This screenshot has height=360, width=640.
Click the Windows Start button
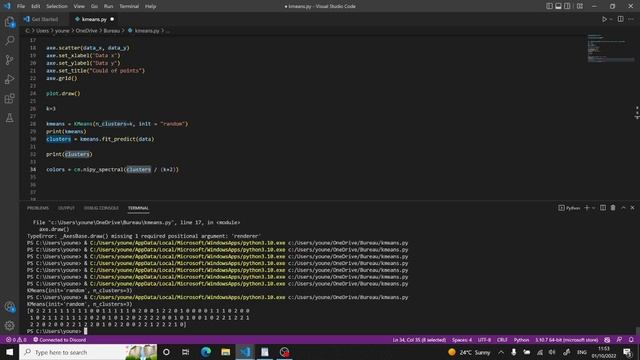[x=9, y=352]
